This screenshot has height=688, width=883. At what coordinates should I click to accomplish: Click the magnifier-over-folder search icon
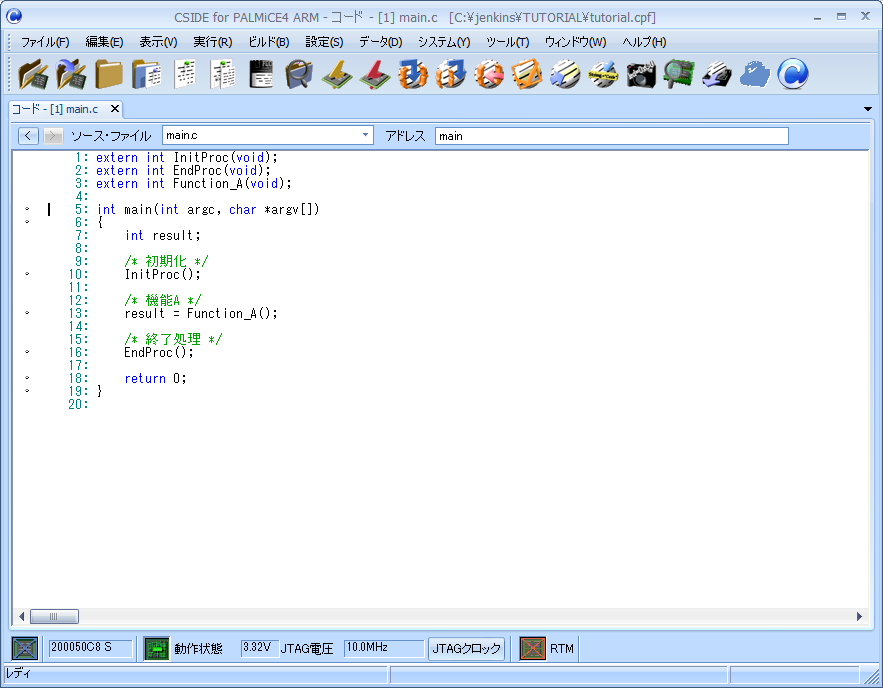click(x=299, y=74)
